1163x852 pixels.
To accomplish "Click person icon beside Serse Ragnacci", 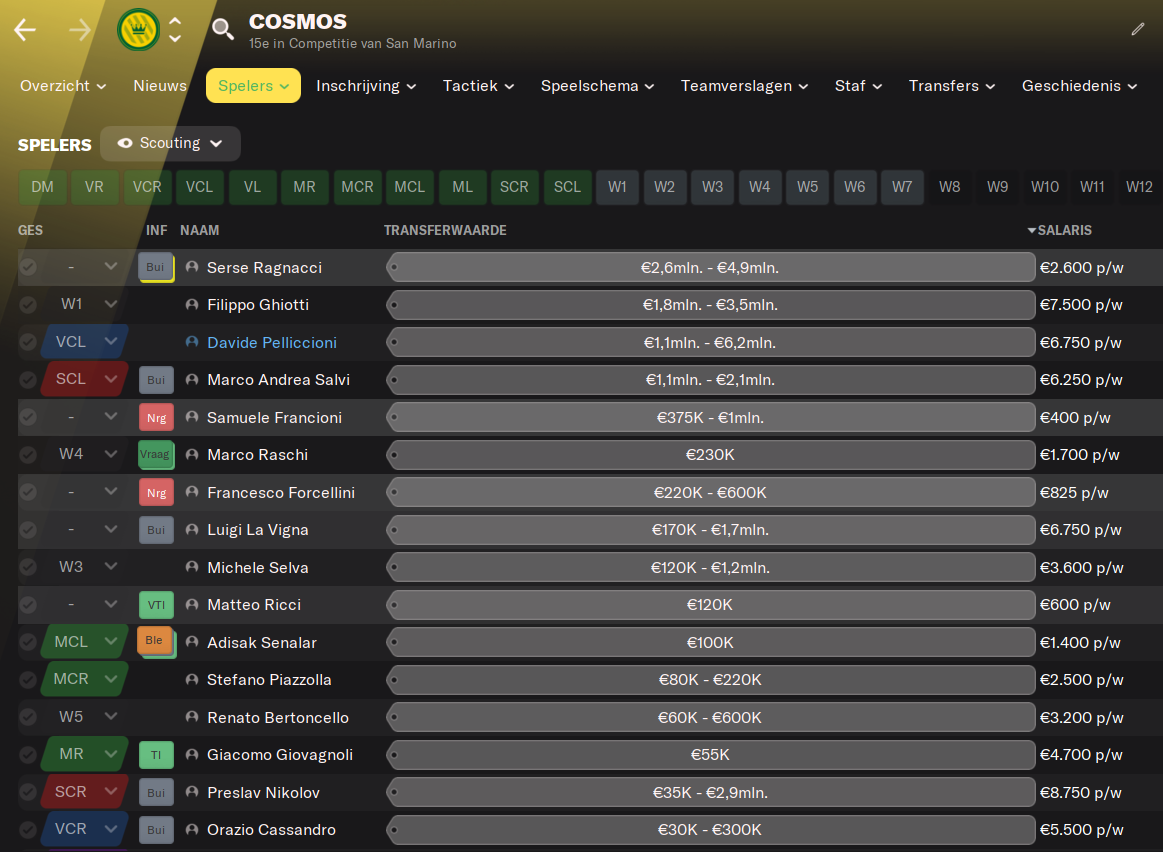I will [x=192, y=267].
